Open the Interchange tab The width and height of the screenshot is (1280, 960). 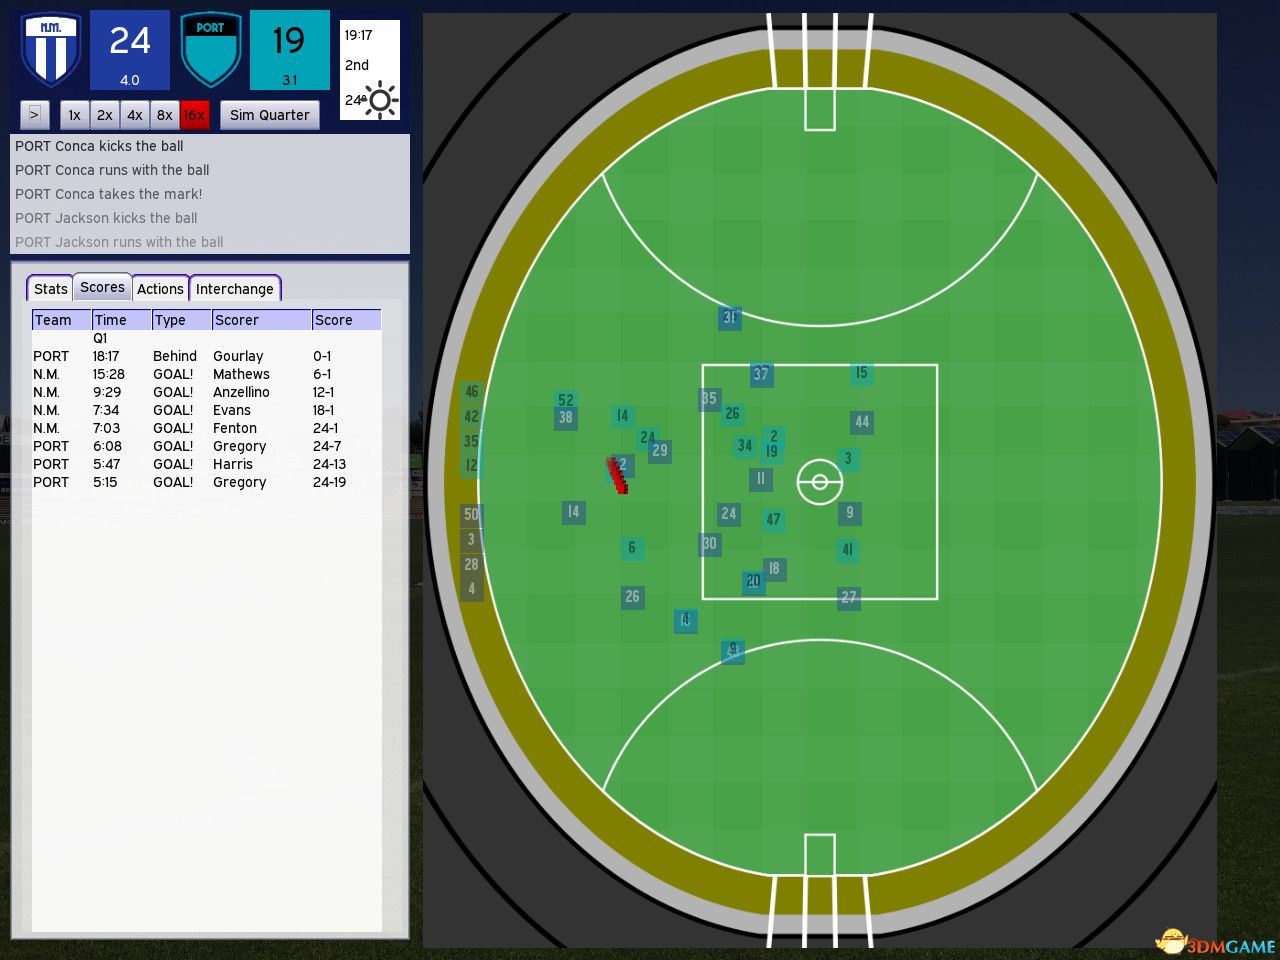pos(234,289)
